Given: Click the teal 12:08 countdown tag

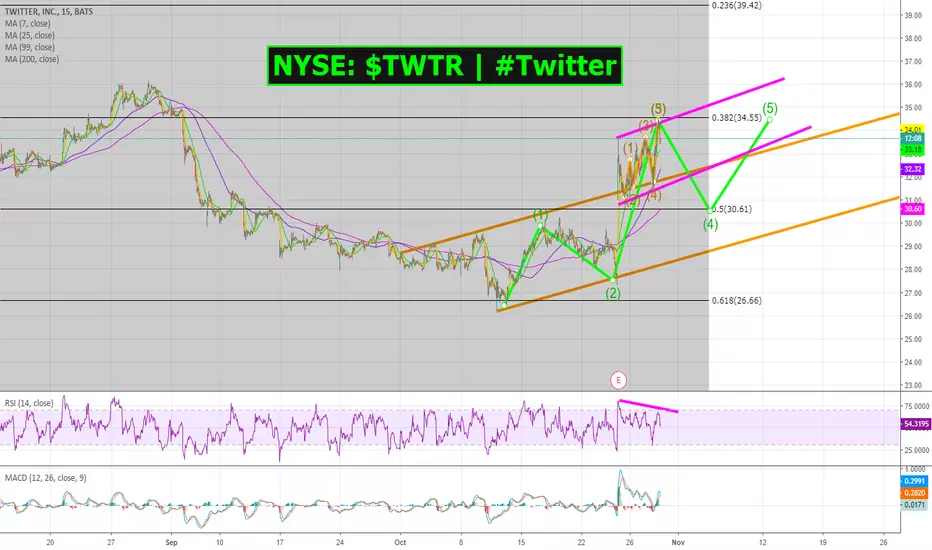Looking at the screenshot, I should pos(912,139).
